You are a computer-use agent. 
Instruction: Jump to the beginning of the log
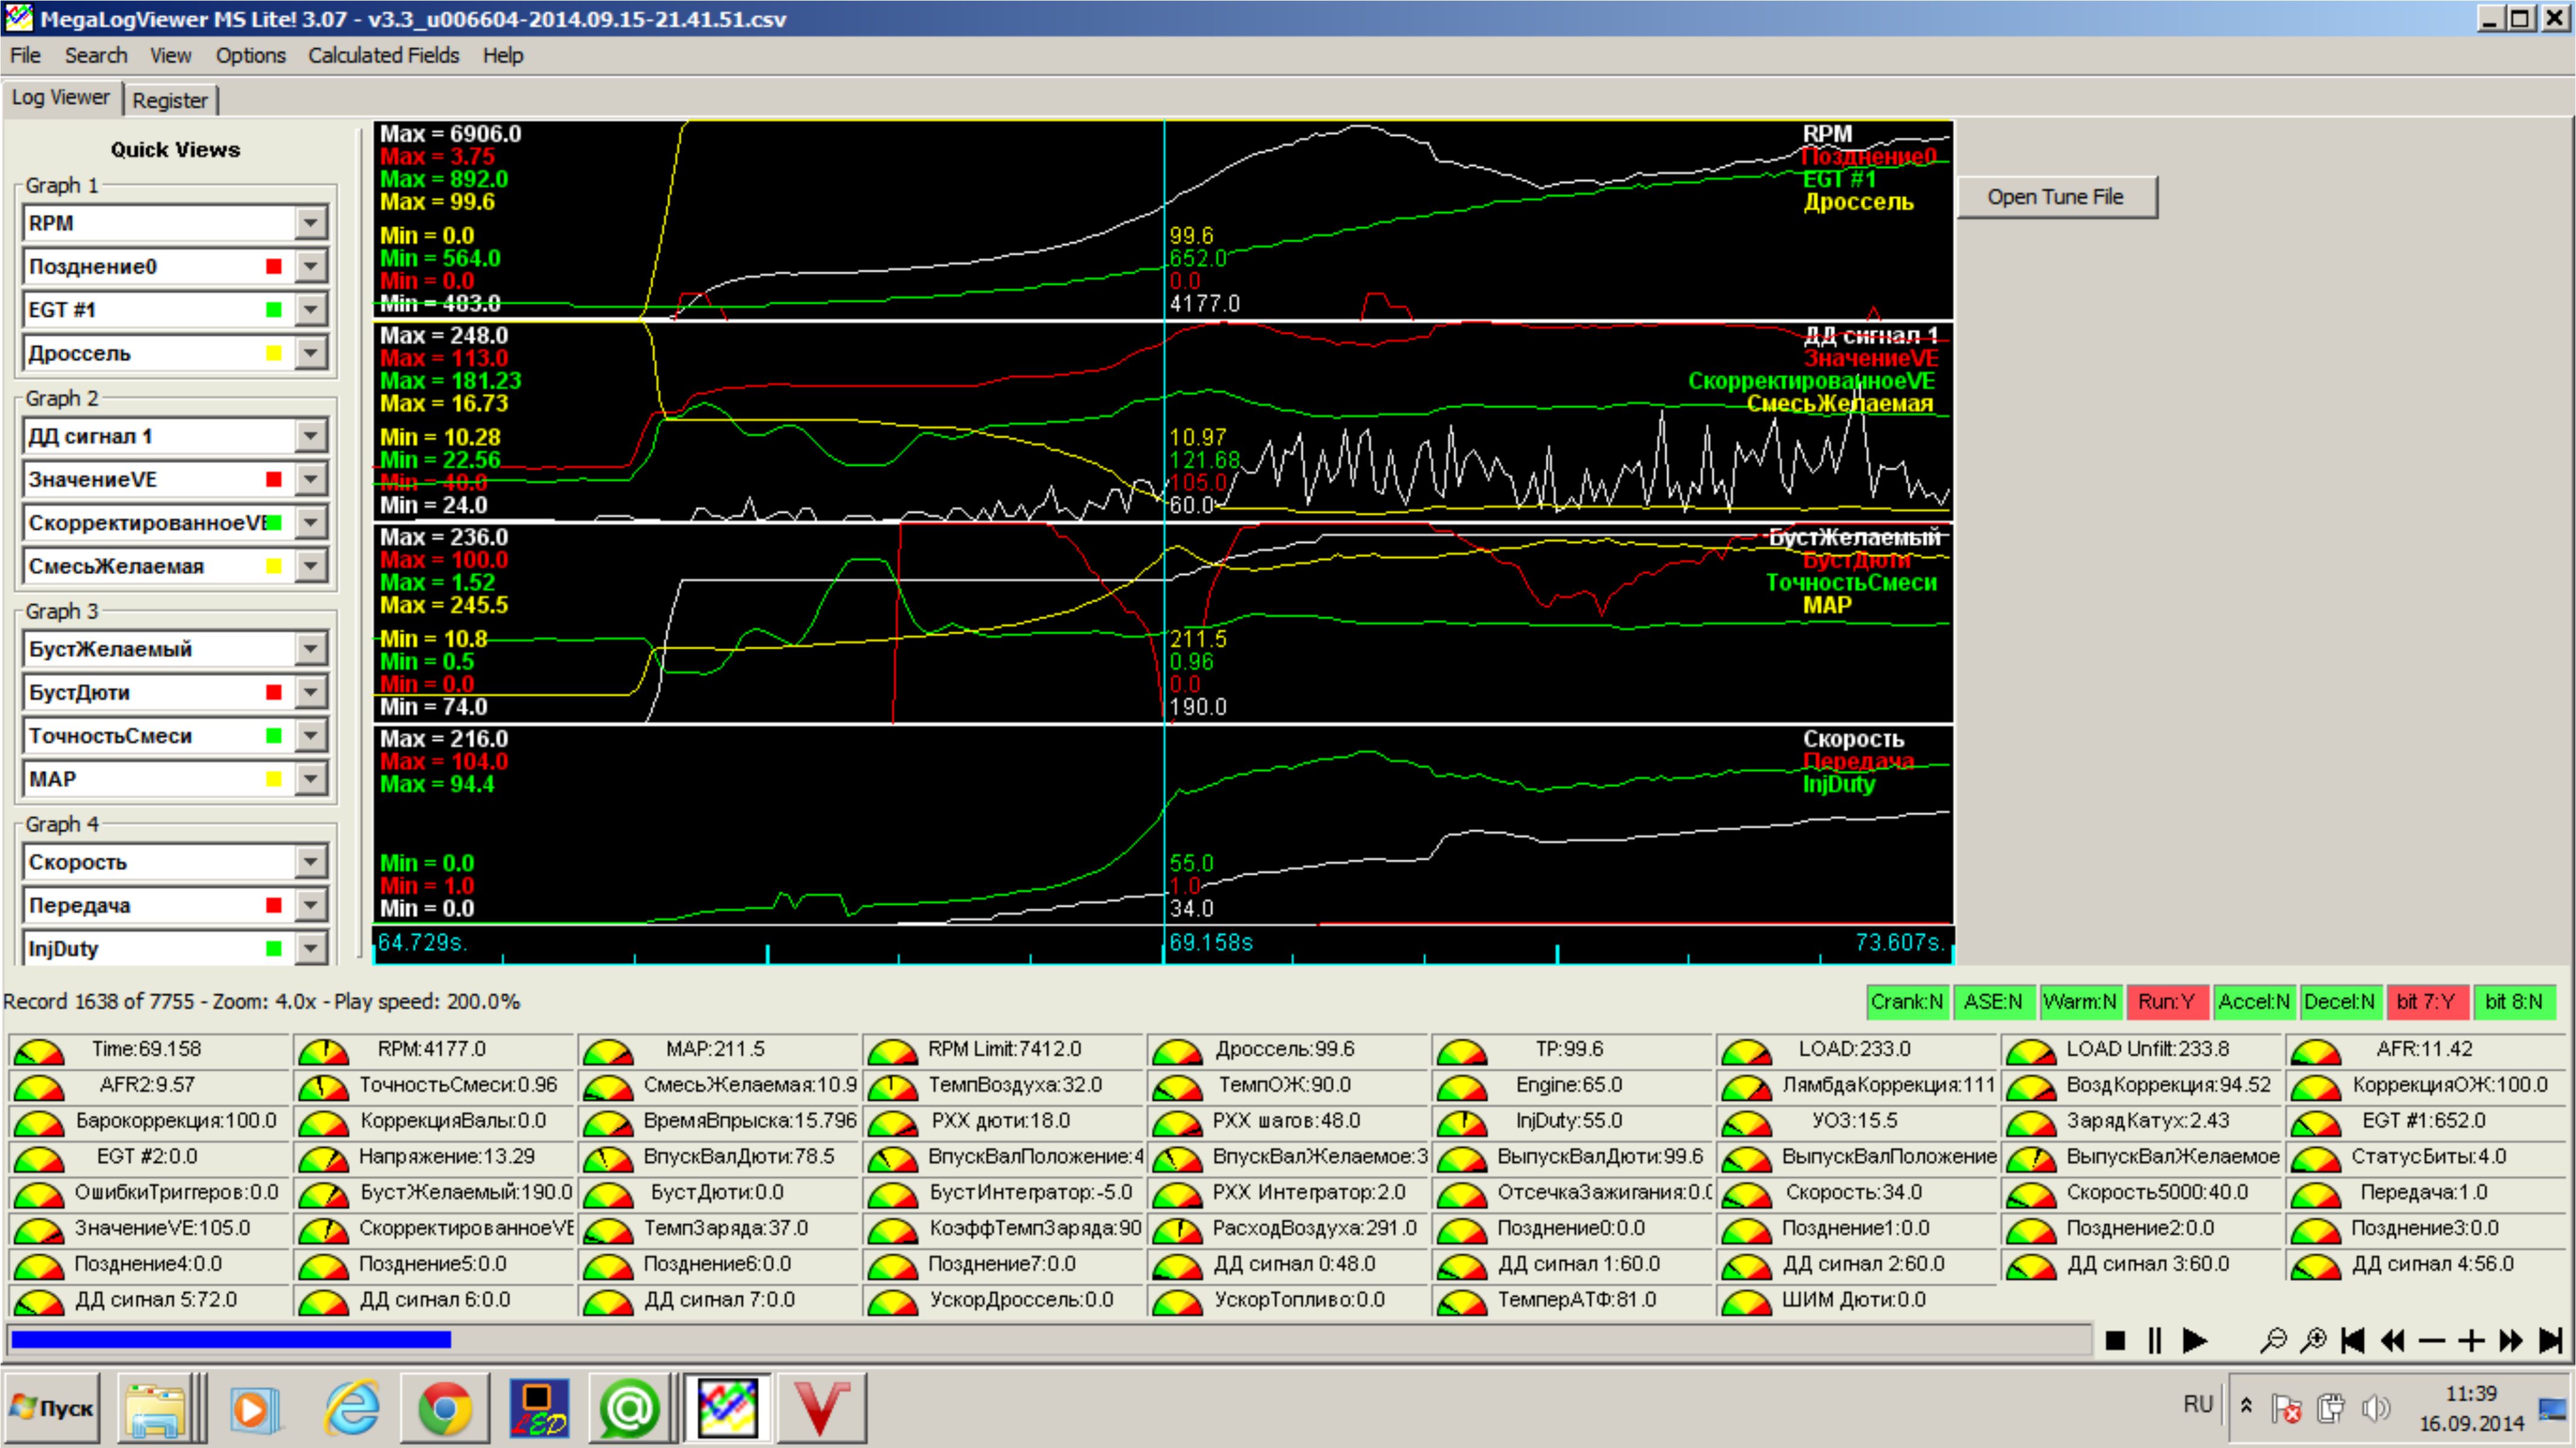(x=2352, y=1340)
